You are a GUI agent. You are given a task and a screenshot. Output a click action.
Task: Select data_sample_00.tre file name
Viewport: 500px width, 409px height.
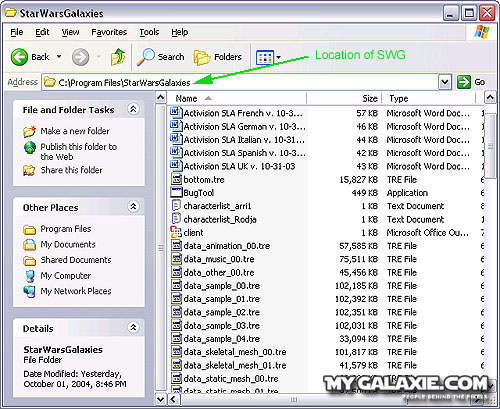[222, 286]
